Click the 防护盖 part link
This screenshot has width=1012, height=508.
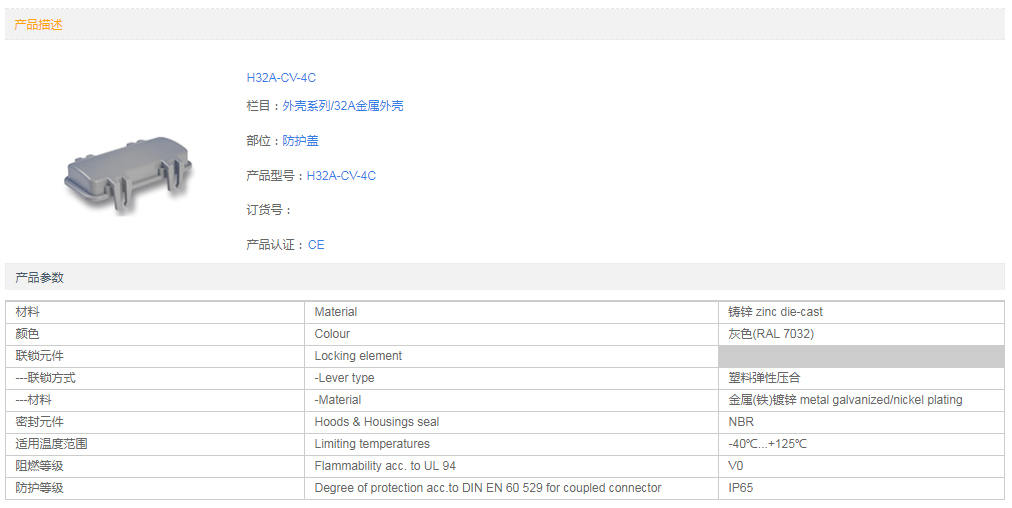300,141
